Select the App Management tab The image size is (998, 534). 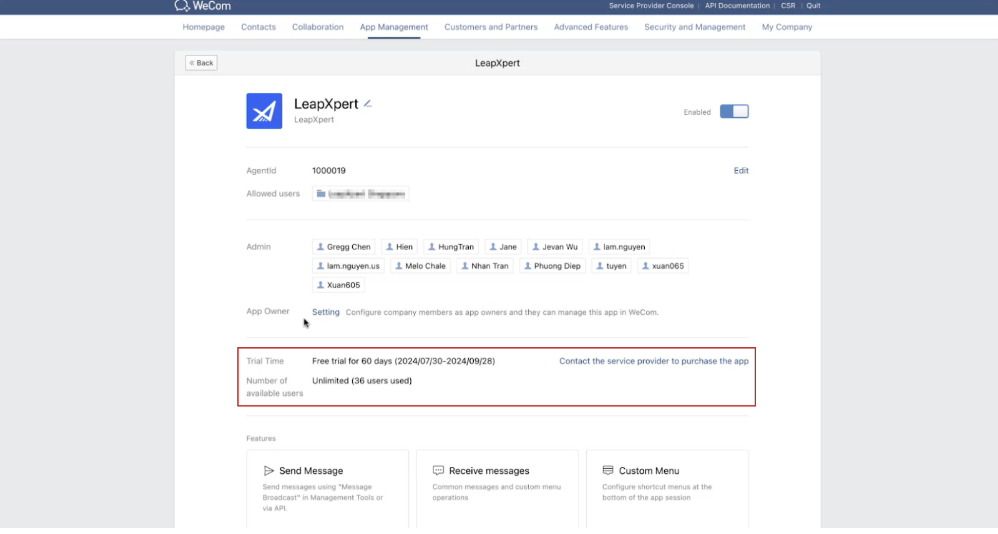394,27
